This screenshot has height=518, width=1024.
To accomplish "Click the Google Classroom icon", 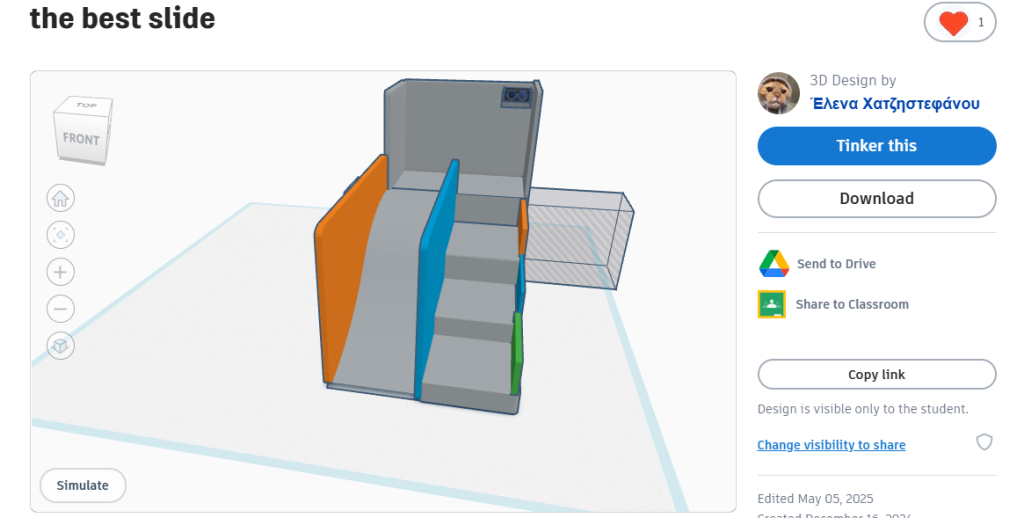I will 772,304.
